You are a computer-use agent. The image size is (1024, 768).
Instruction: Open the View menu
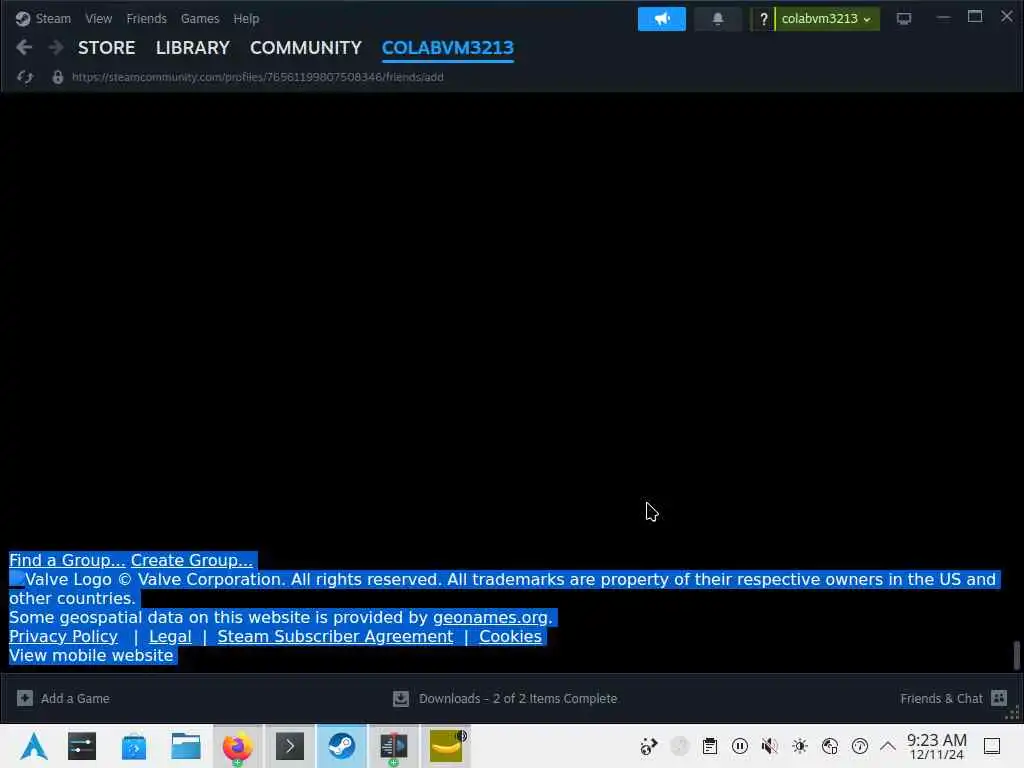pyautogui.click(x=98, y=18)
